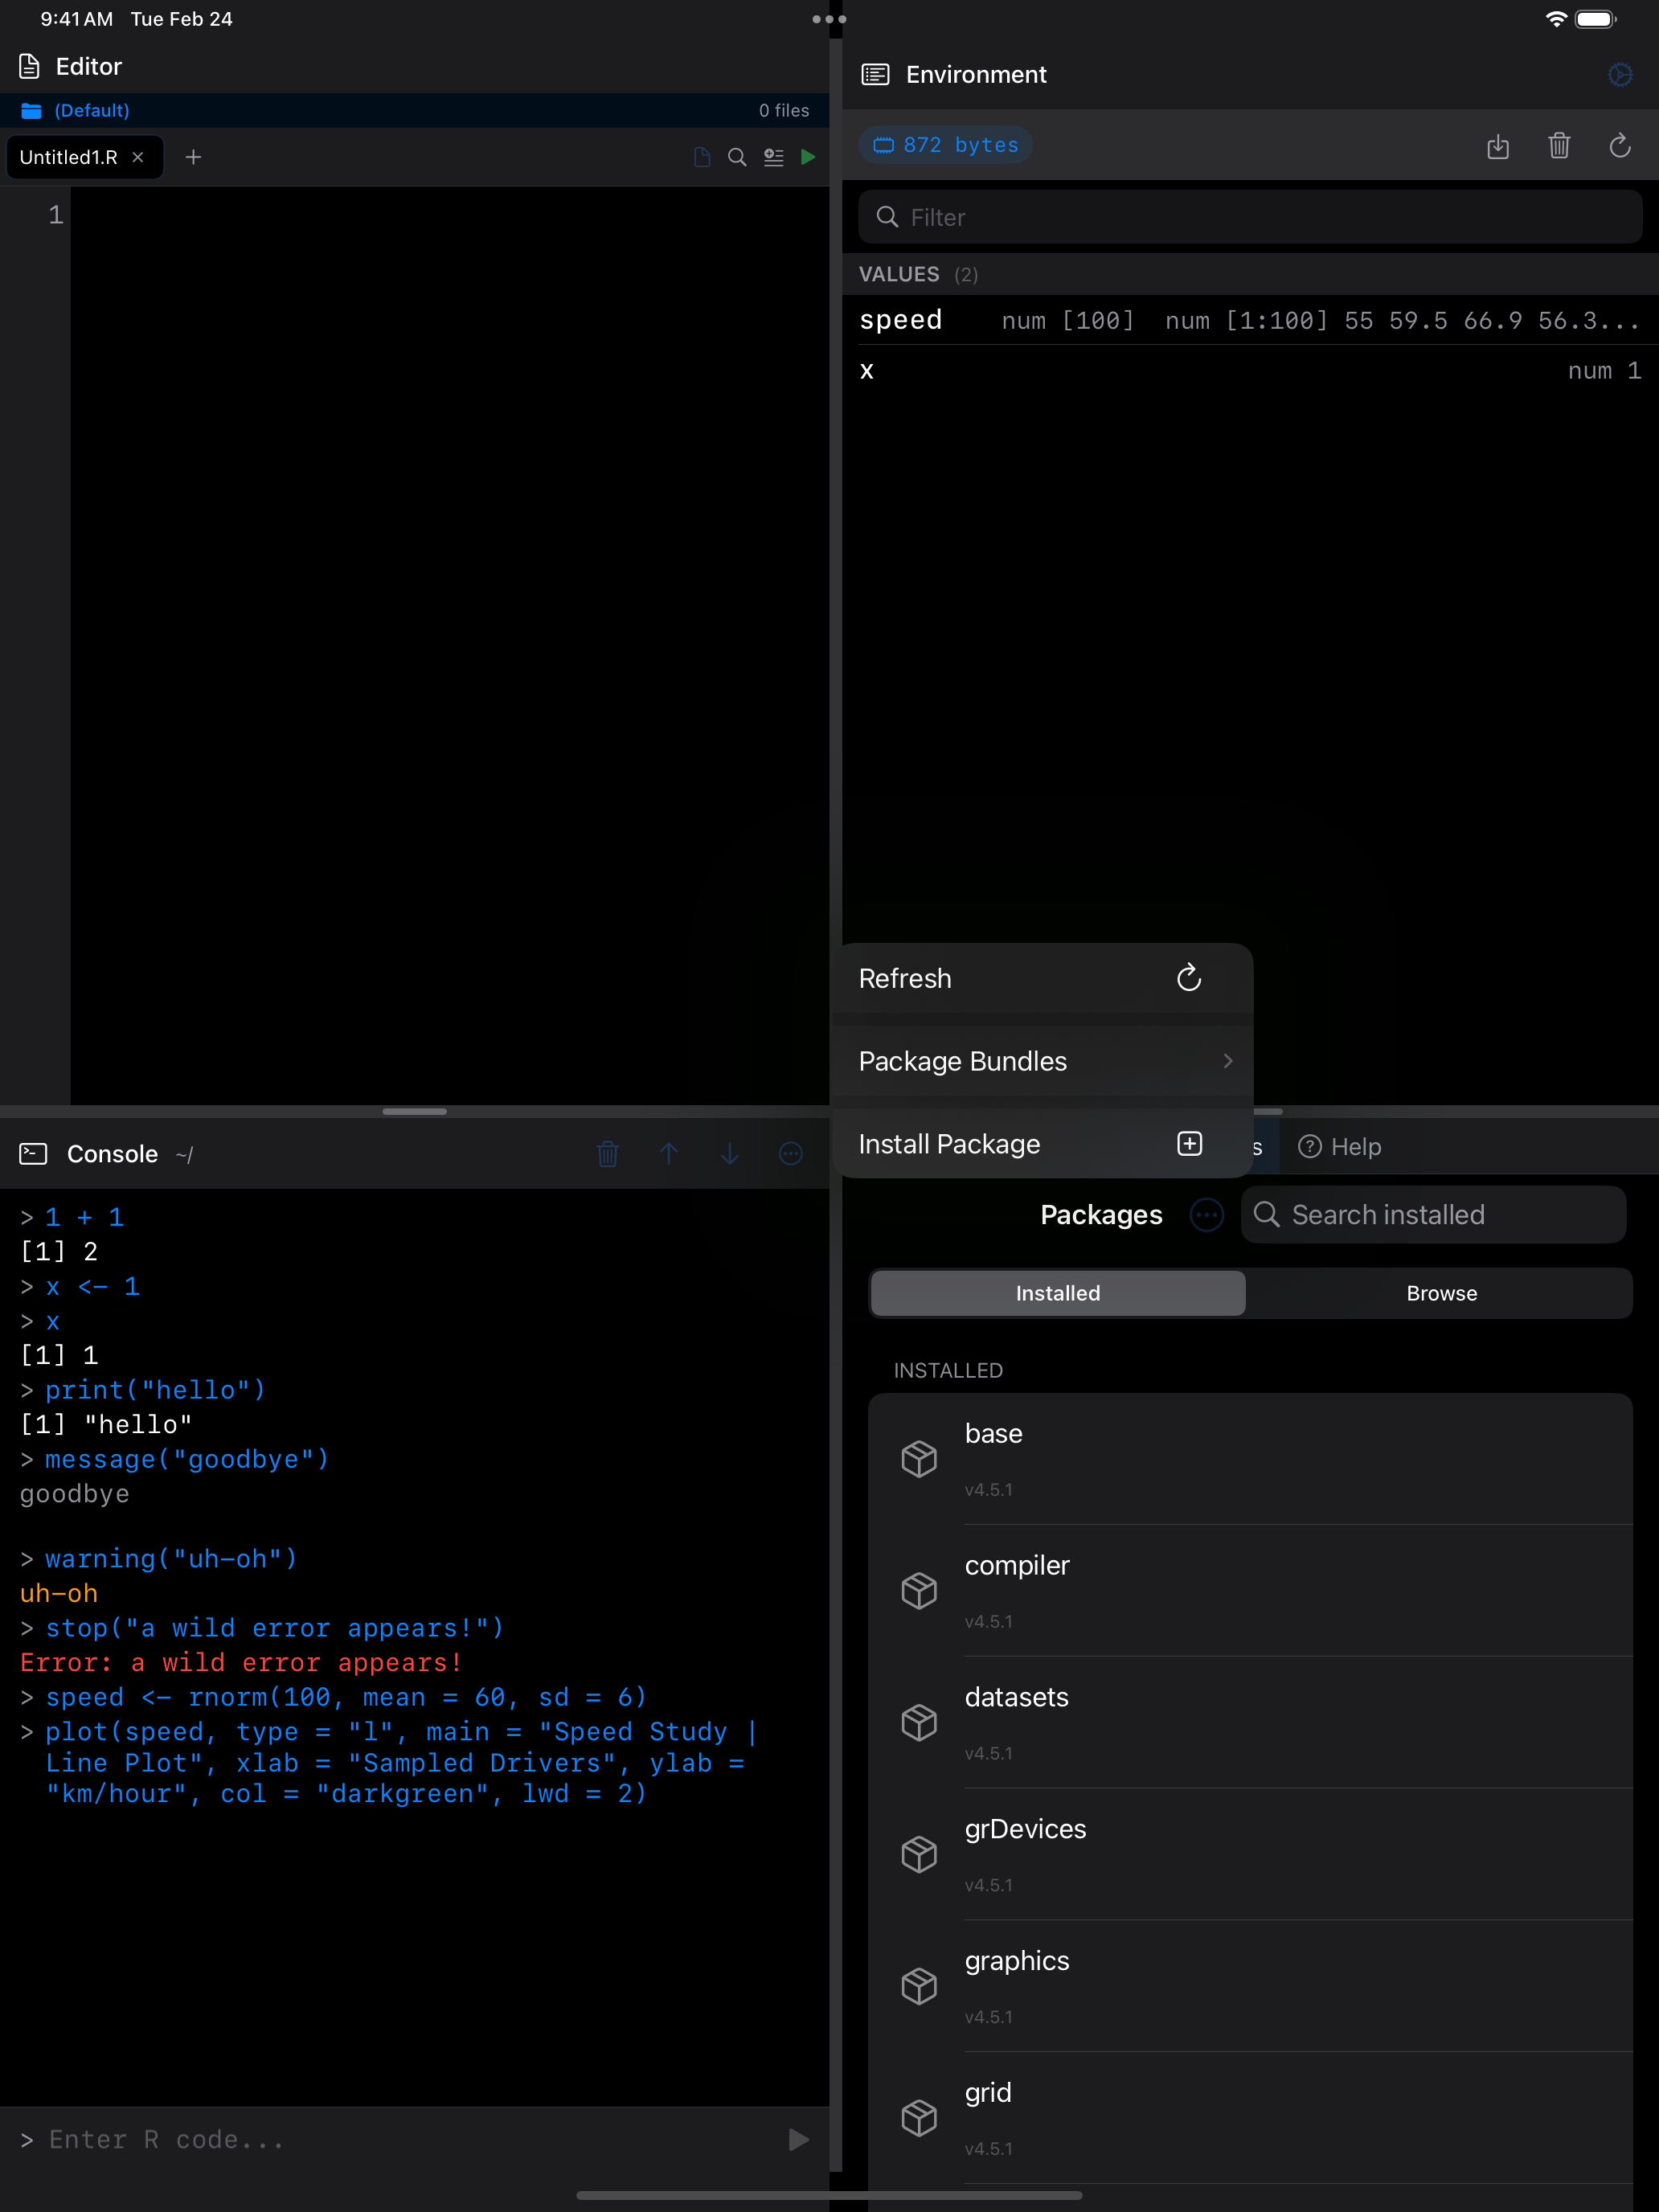The image size is (1659, 2212).
Task: Run the script using the green play icon
Action: pyautogui.click(x=808, y=157)
